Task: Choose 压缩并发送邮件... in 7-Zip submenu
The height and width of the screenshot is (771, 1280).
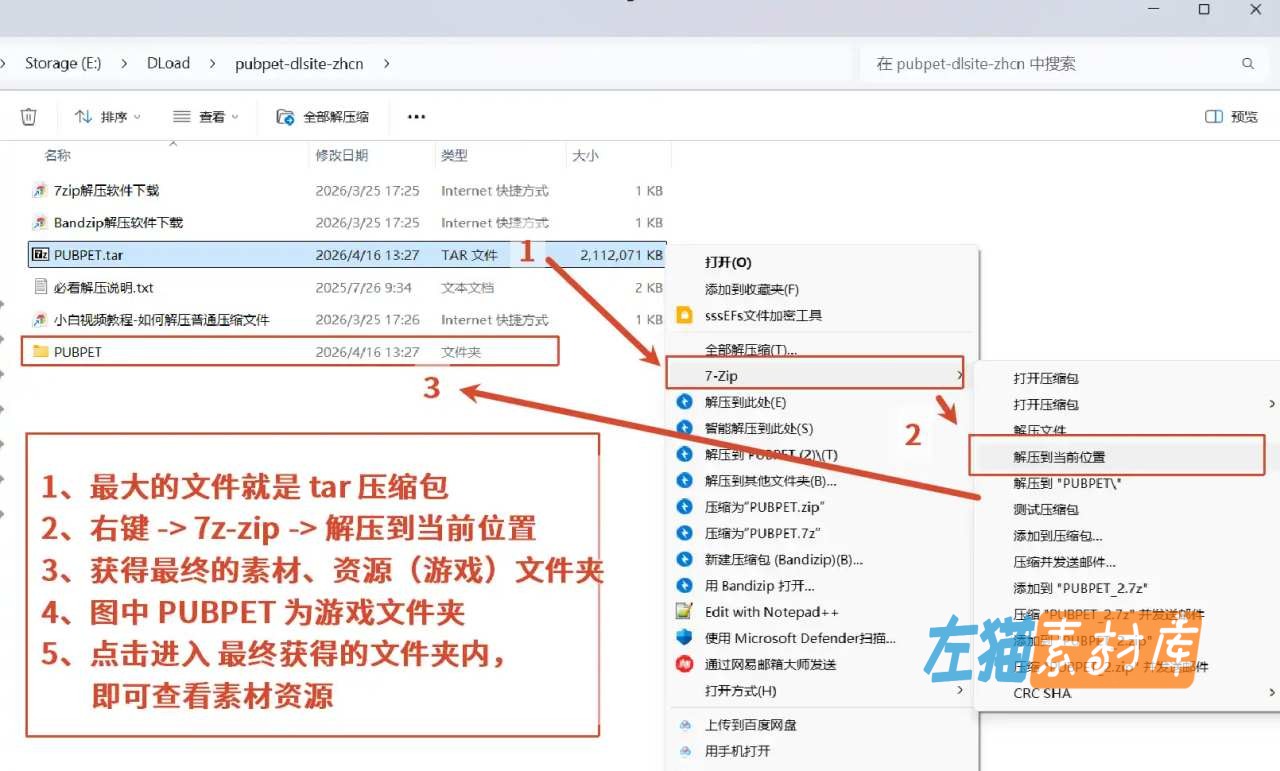Action: pyautogui.click(x=1064, y=562)
